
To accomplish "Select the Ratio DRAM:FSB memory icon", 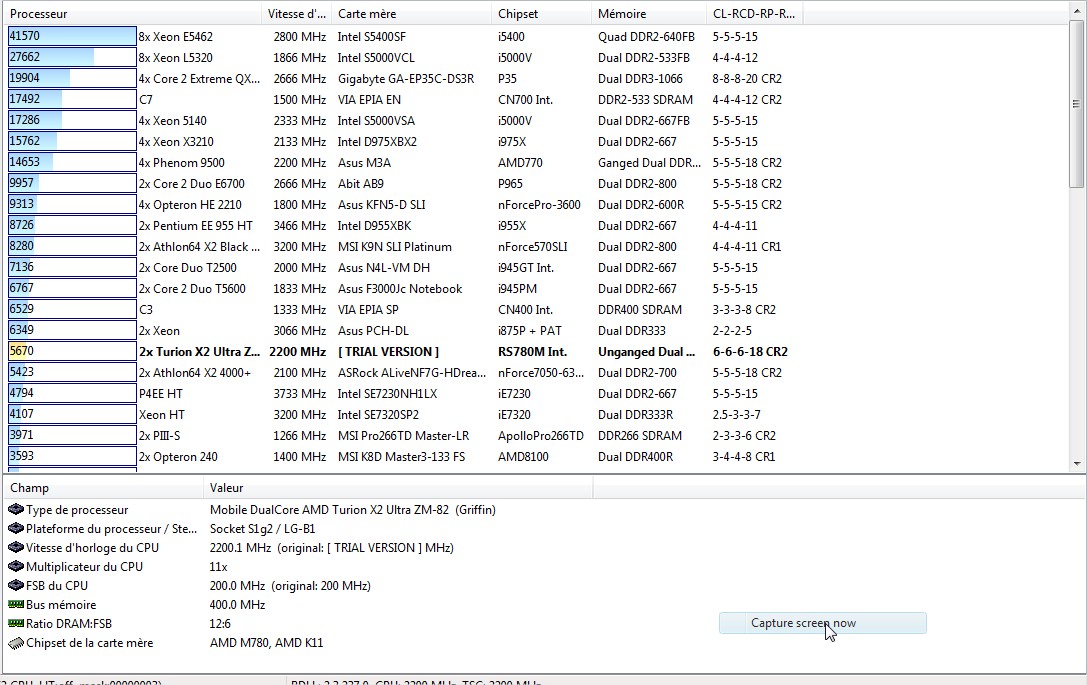I will (x=16, y=624).
